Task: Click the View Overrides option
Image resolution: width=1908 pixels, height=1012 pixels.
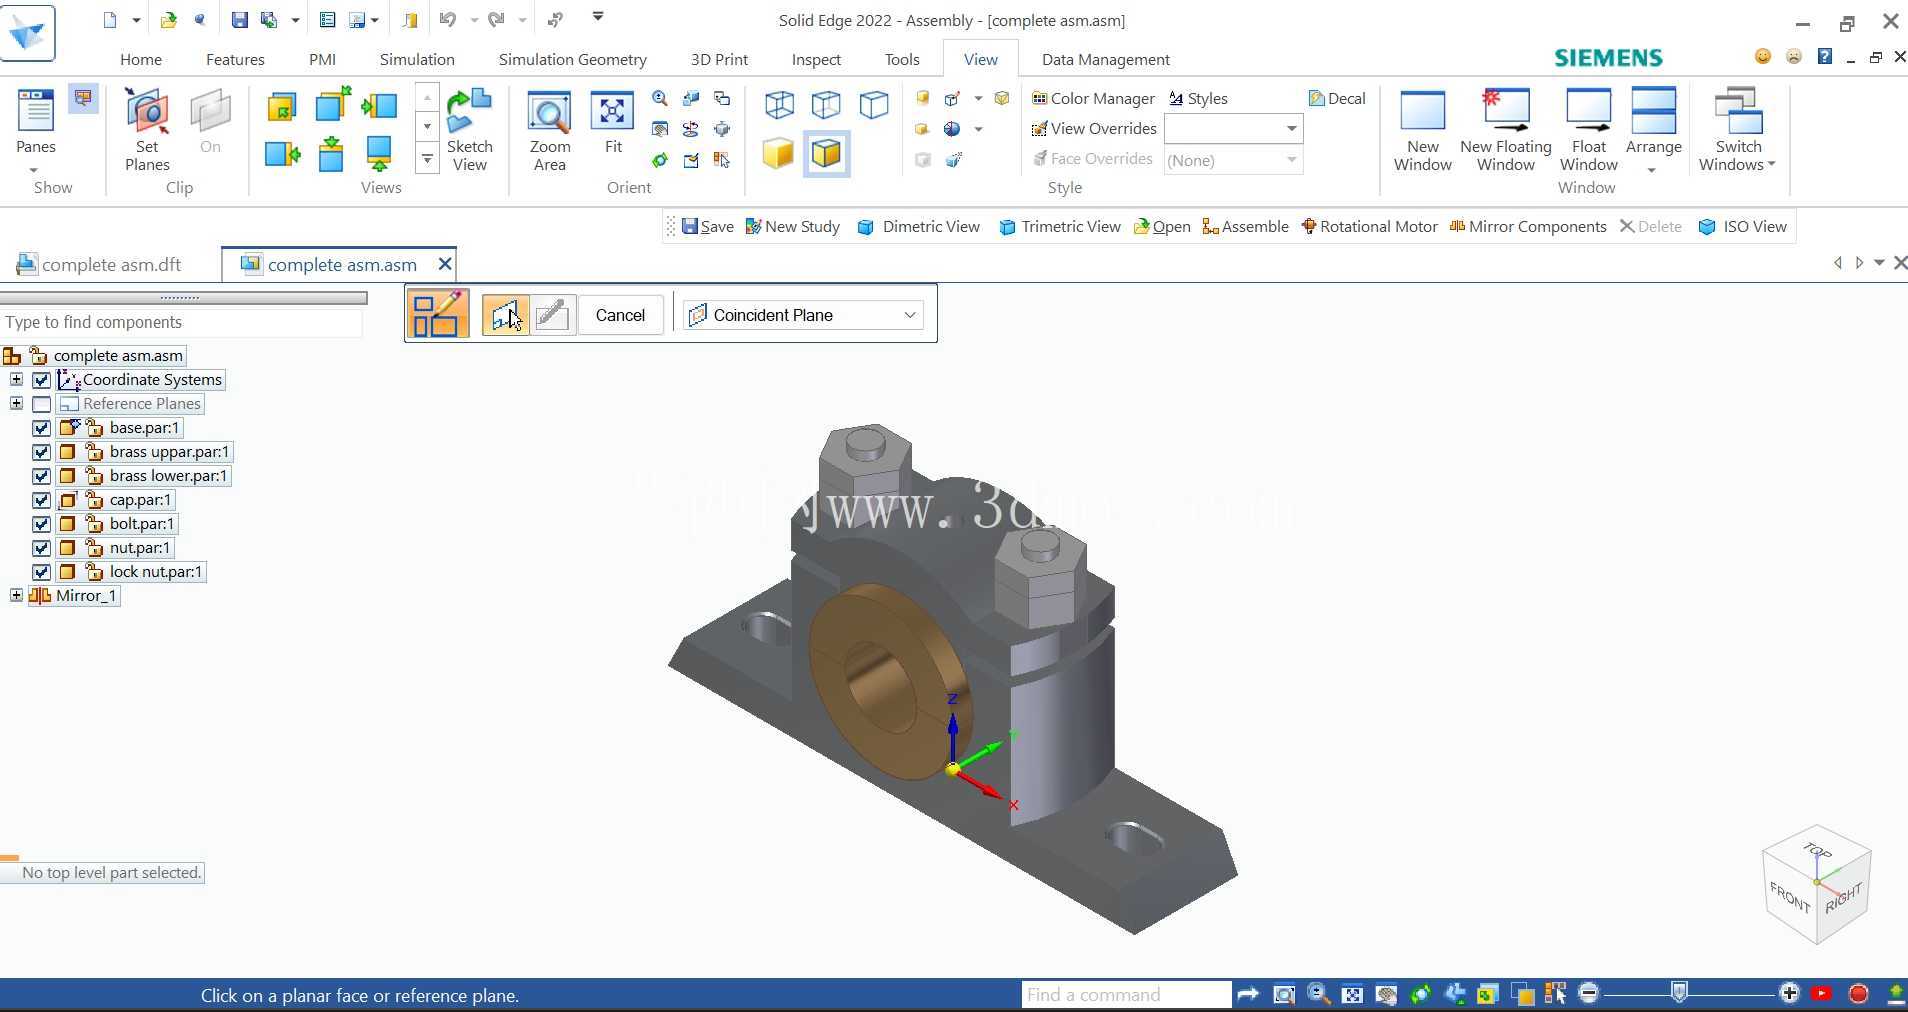Action: coord(1094,128)
